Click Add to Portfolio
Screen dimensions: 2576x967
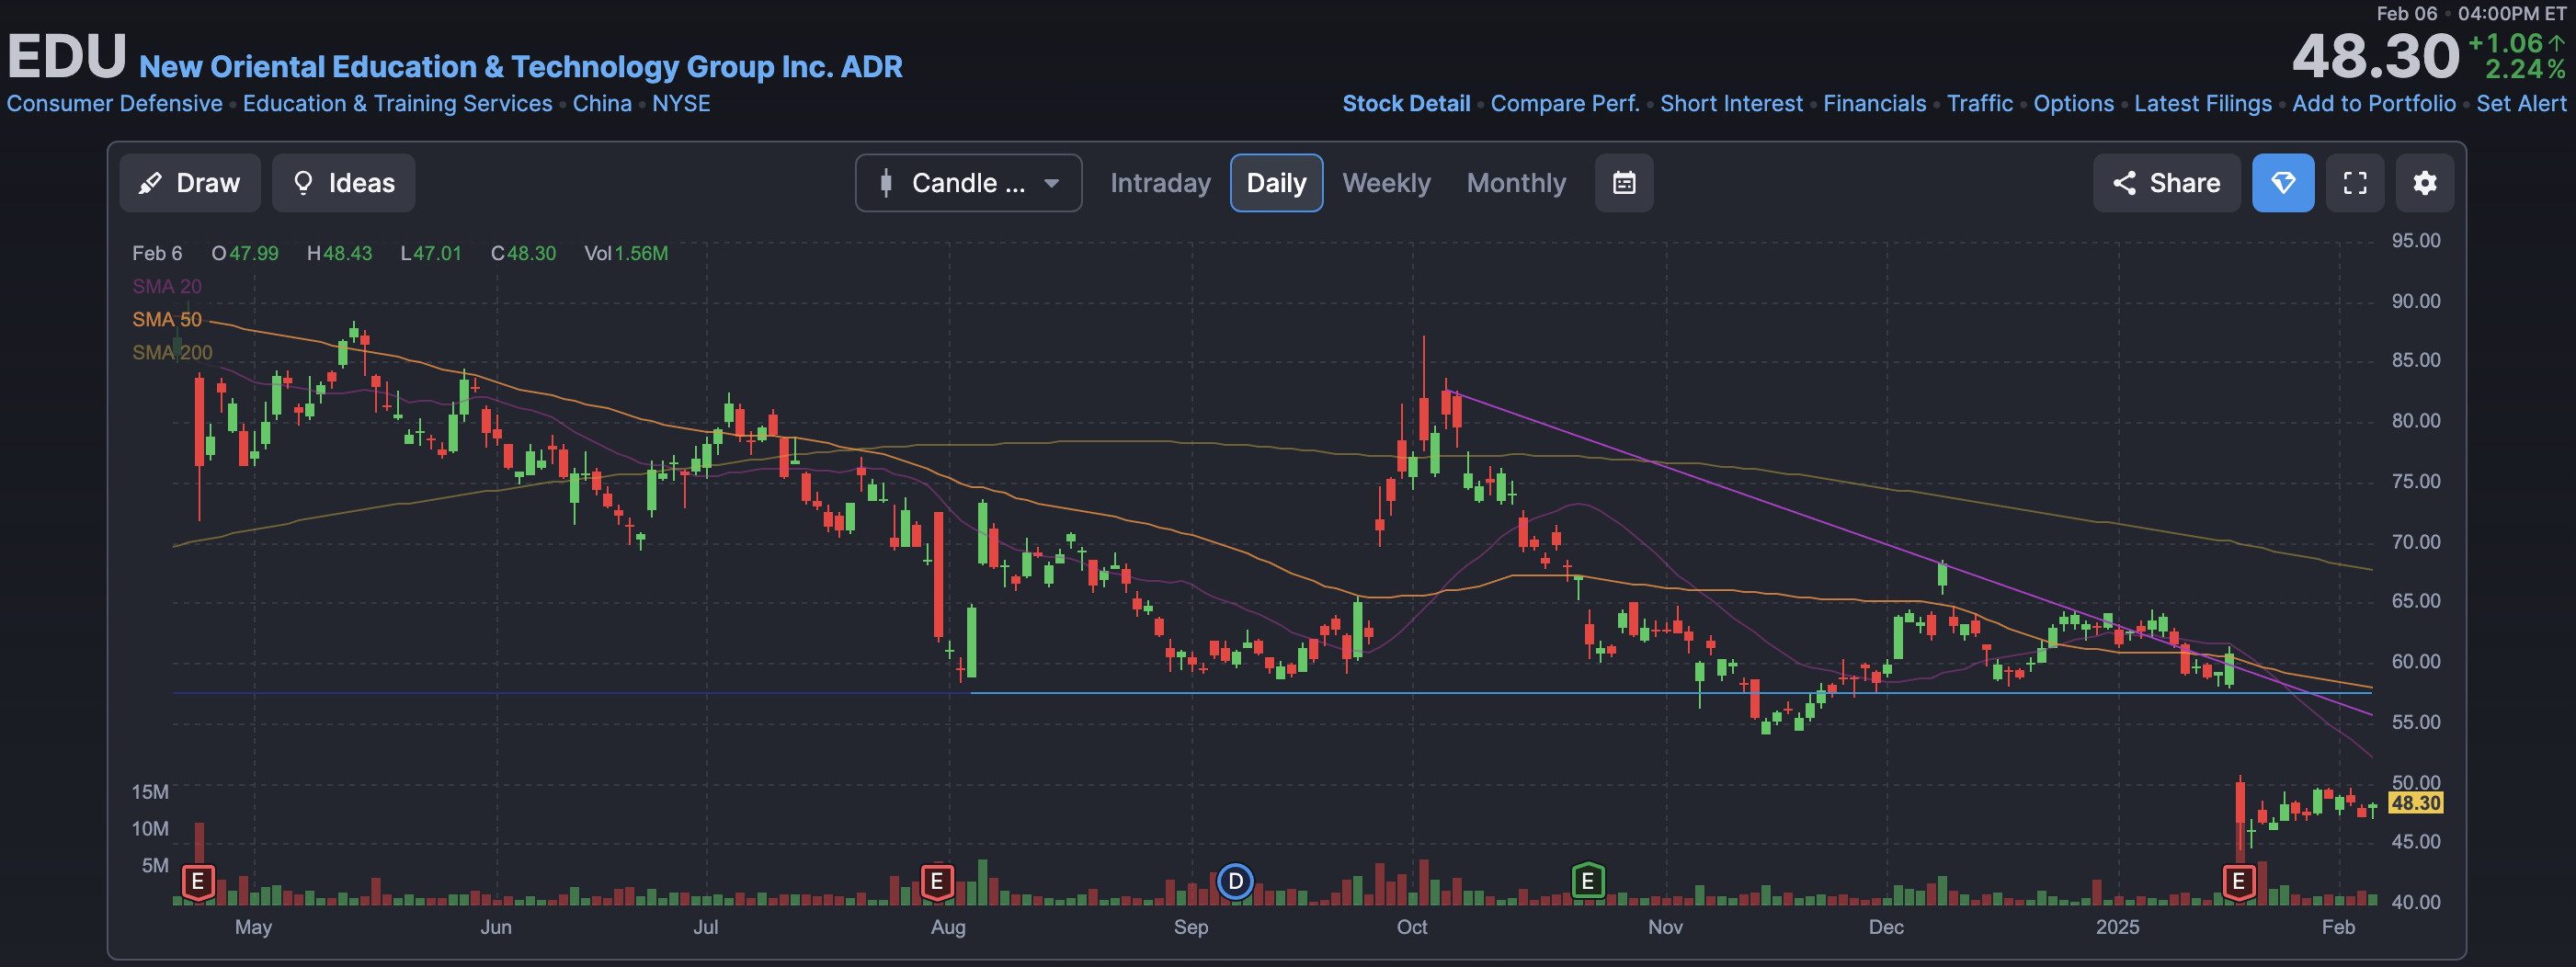[2373, 104]
